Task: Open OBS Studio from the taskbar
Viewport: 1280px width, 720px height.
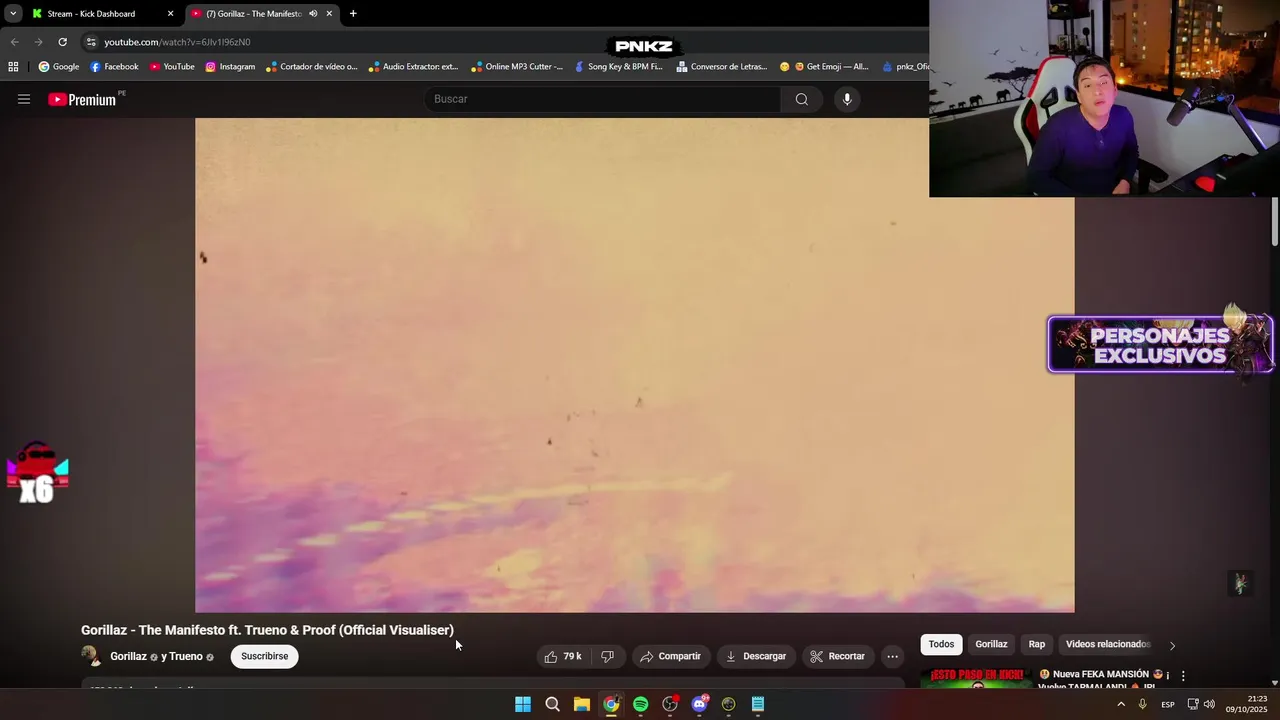Action: pos(670,704)
